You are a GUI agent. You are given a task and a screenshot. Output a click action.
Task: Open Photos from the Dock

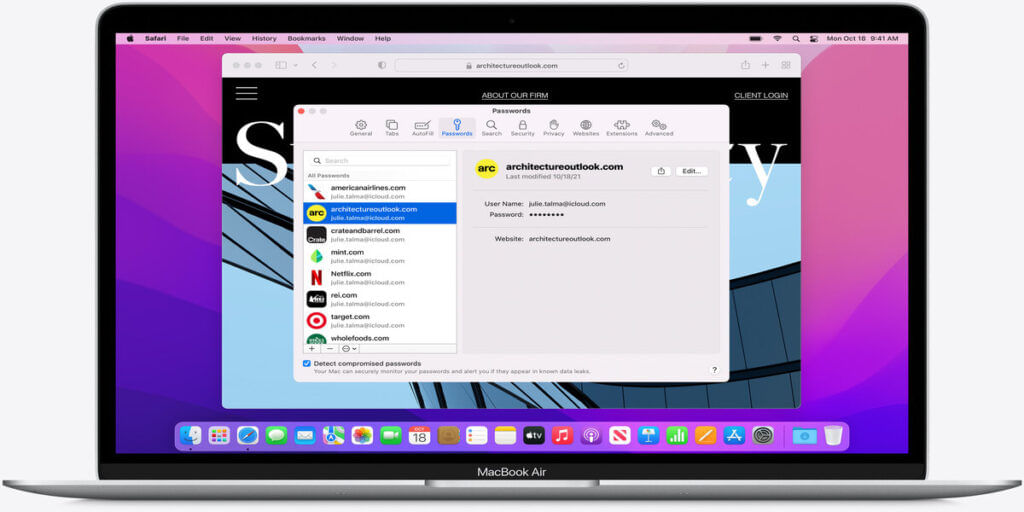pyautogui.click(x=362, y=435)
